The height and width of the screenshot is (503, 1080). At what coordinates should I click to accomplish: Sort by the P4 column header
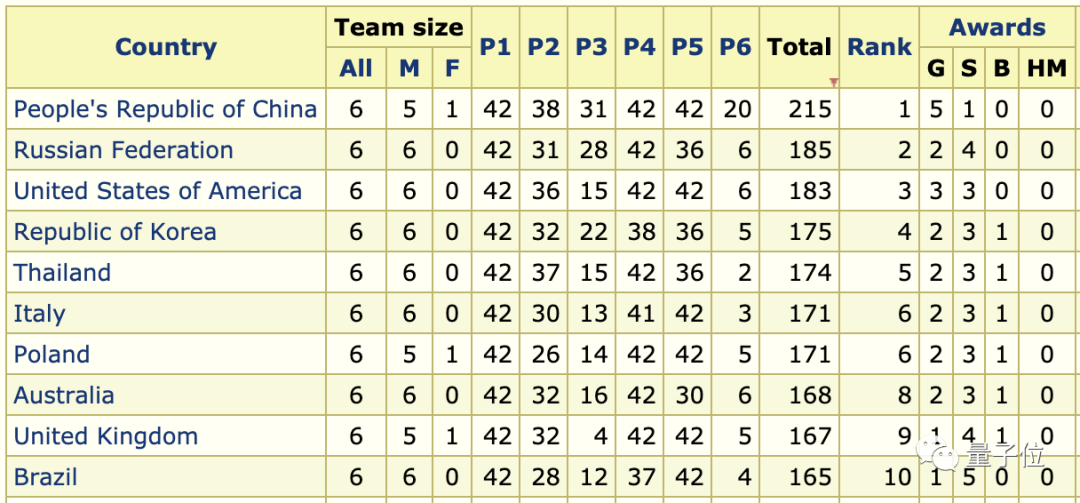640,47
